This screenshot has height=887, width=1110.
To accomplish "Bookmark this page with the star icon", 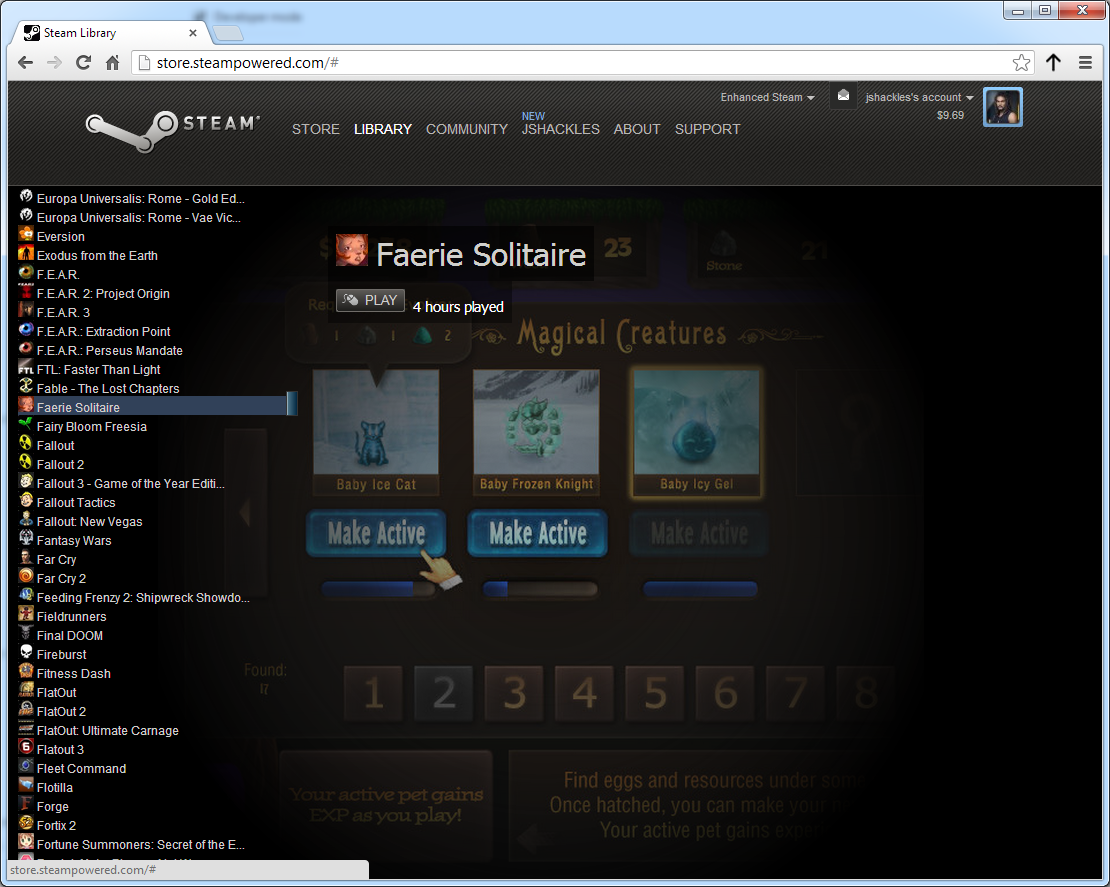I will 1021,63.
